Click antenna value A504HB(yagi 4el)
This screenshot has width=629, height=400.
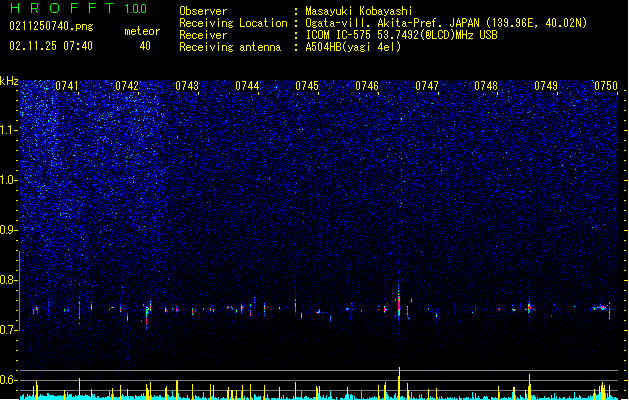point(353,47)
